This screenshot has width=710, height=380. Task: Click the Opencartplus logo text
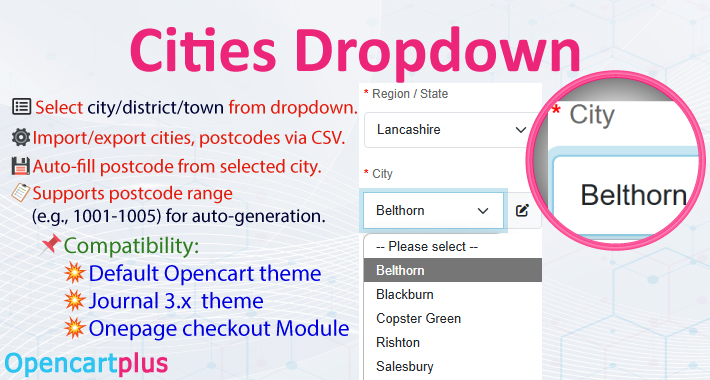(x=86, y=363)
